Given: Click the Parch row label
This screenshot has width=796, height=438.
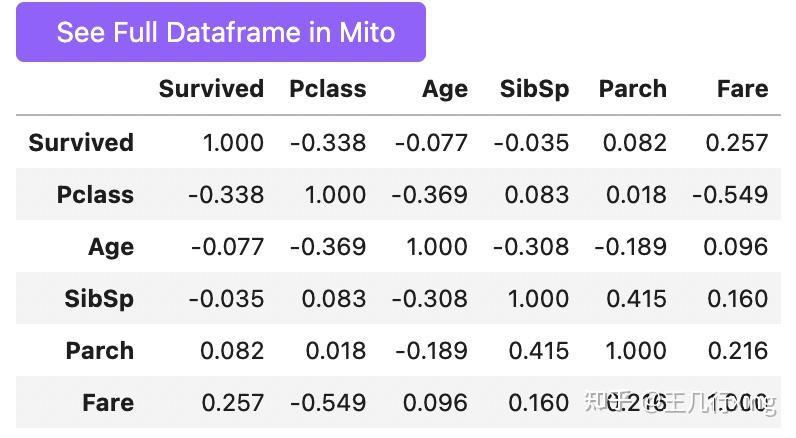Looking at the screenshot, I should tap(99, 351).
